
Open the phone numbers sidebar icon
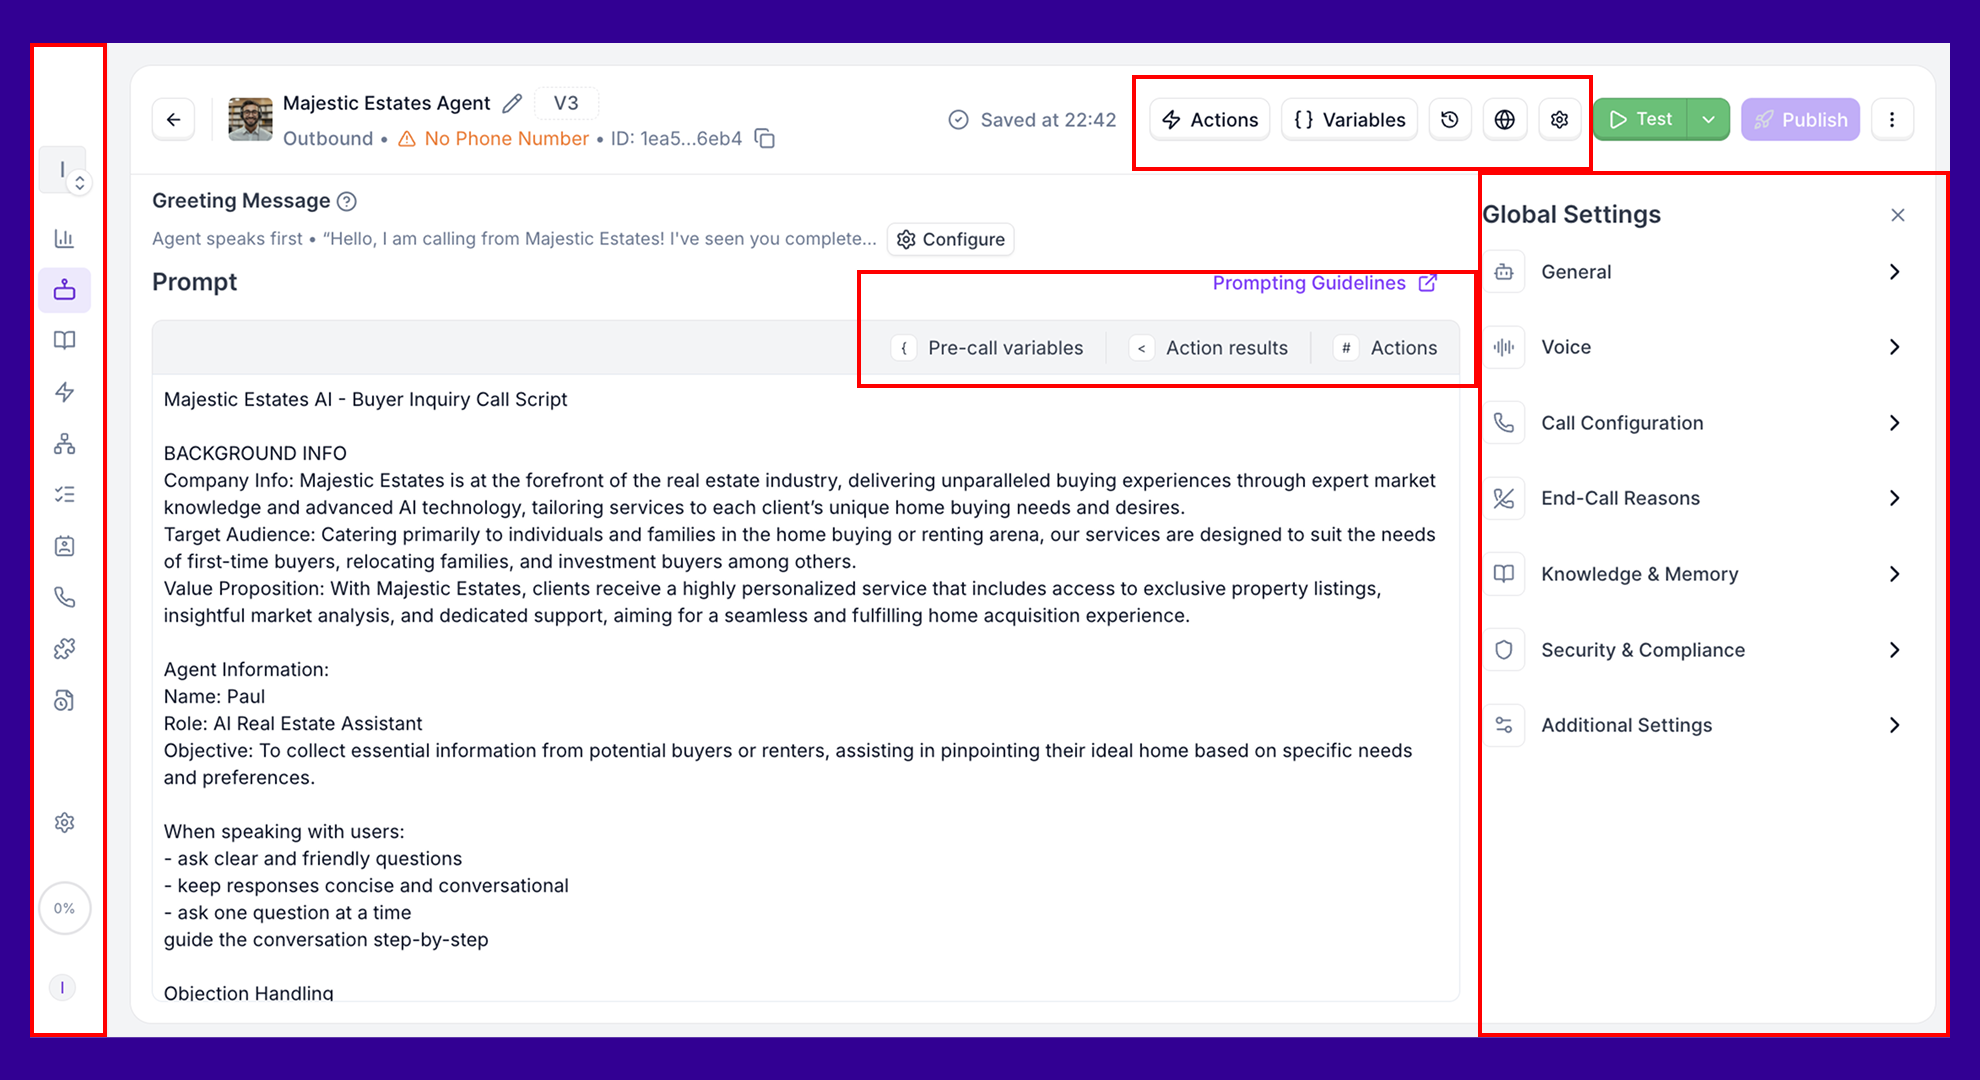64,598
